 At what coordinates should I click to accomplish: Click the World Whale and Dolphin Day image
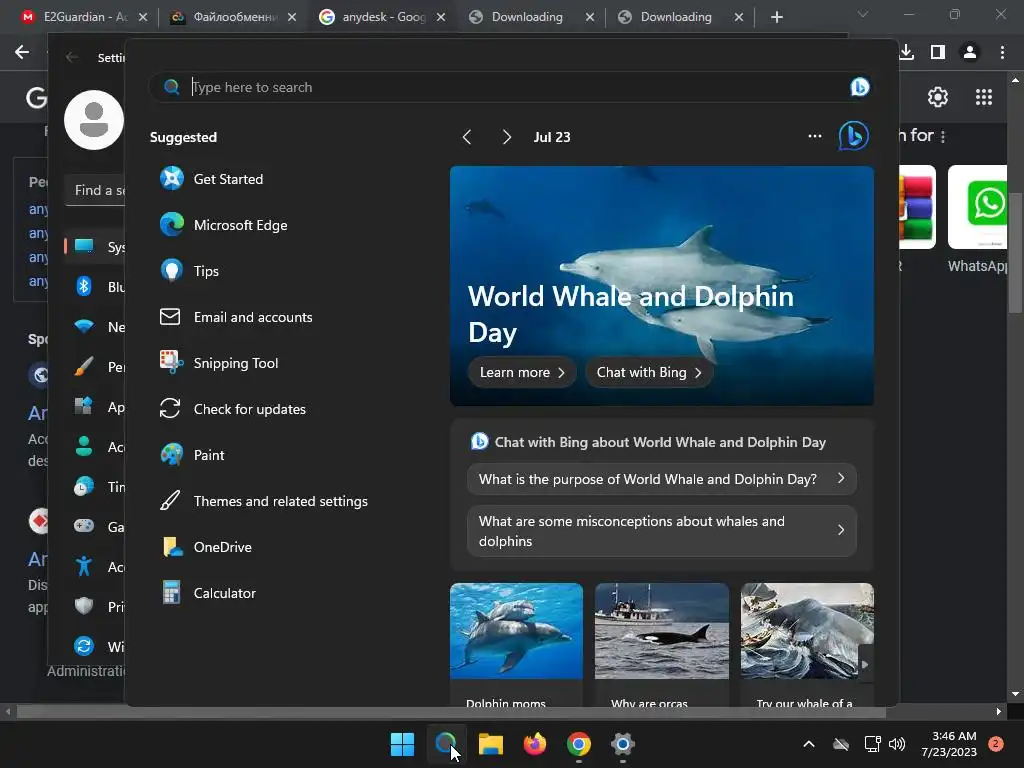[662, 285]
